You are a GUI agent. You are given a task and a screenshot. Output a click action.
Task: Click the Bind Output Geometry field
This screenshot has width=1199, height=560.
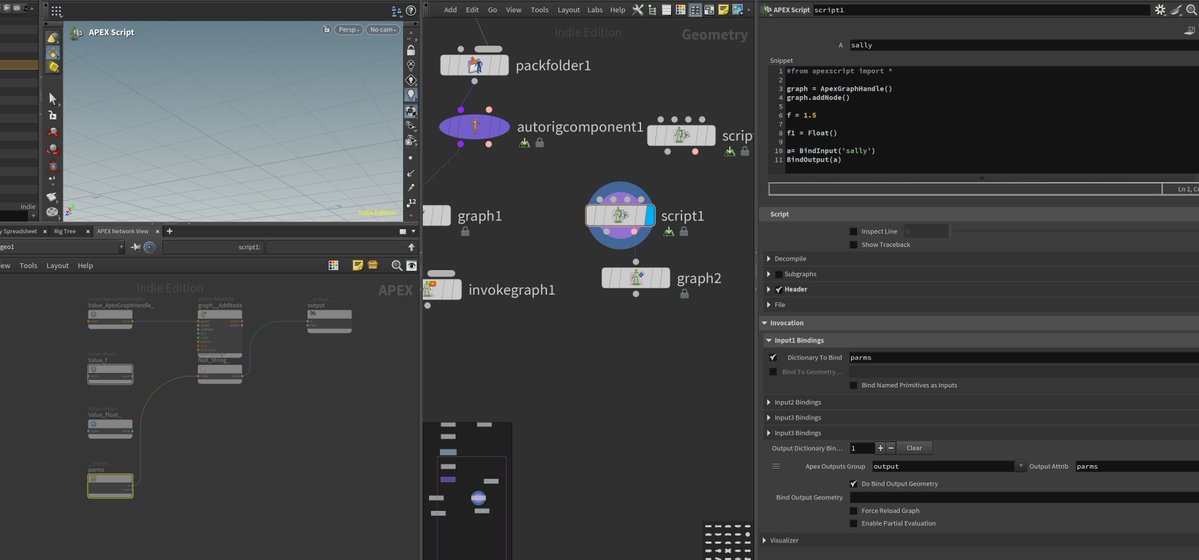tap(1023, 497)
